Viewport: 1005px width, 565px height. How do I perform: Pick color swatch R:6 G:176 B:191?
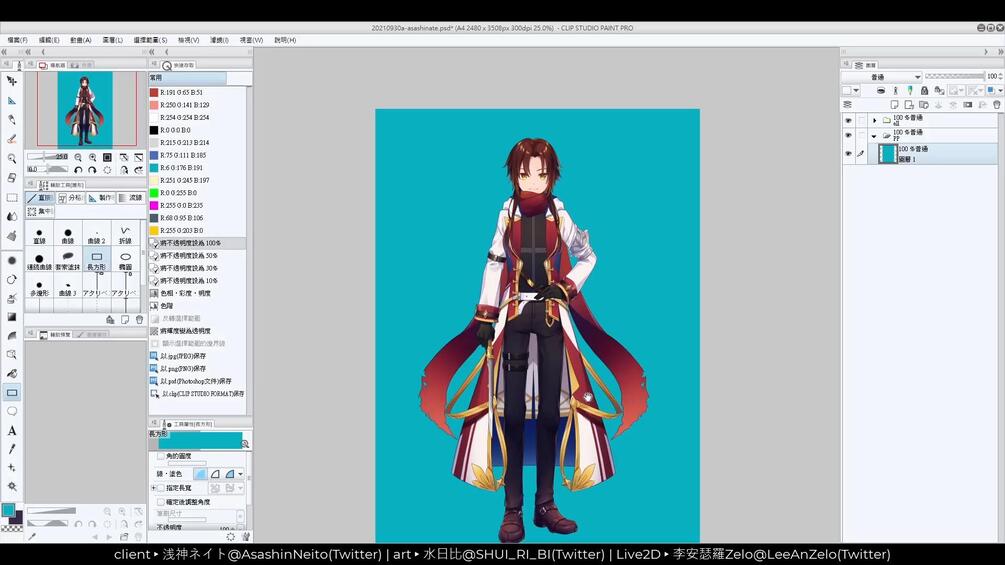(x=154, y=168)
